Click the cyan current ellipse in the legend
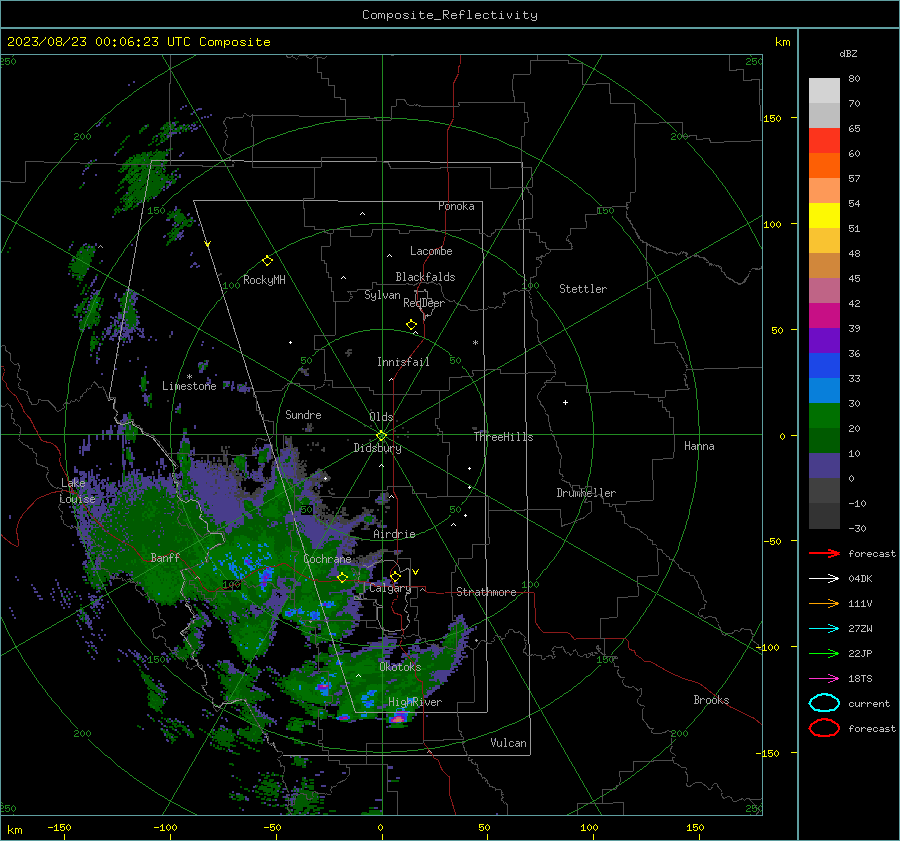This screenshot has height=841, width=900. [x=824, y=703]
